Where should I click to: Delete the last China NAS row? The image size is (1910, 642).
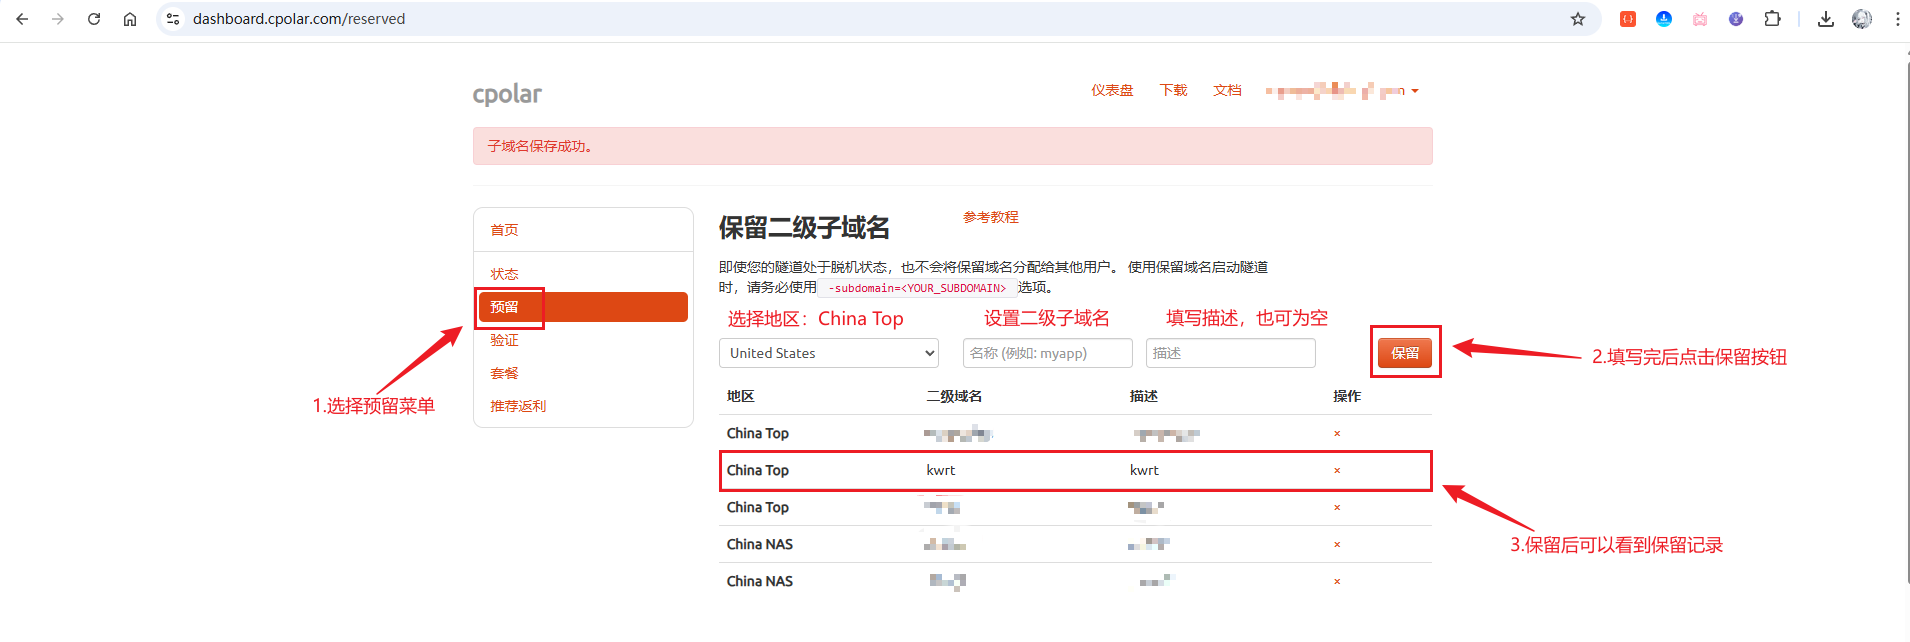point(1337,582)
